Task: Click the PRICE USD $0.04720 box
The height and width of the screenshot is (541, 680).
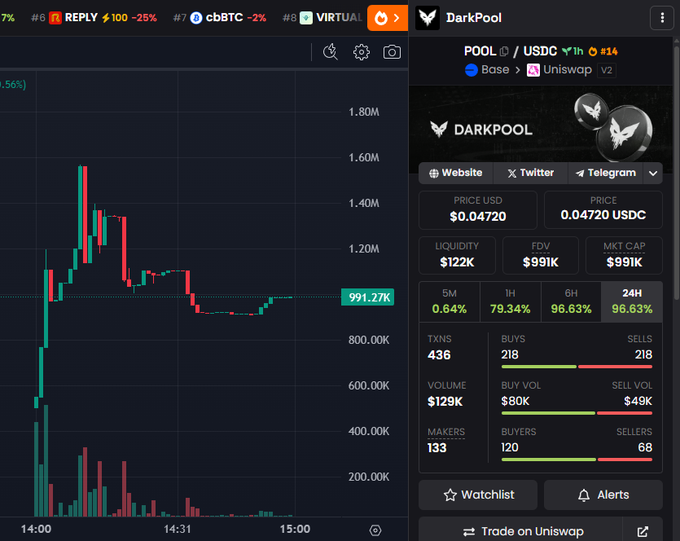Action: 478,210
